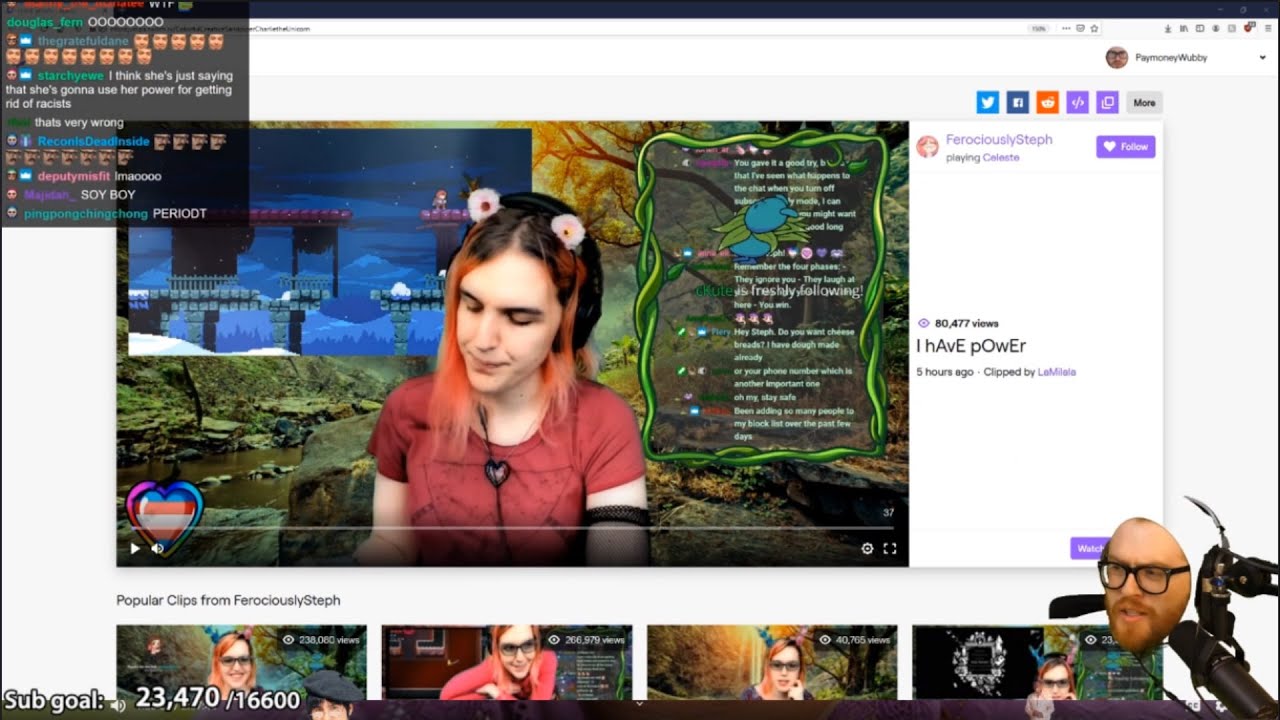Open the Celeste game link
This screenshot has width=1280, height=720.
pos(1001,158)
